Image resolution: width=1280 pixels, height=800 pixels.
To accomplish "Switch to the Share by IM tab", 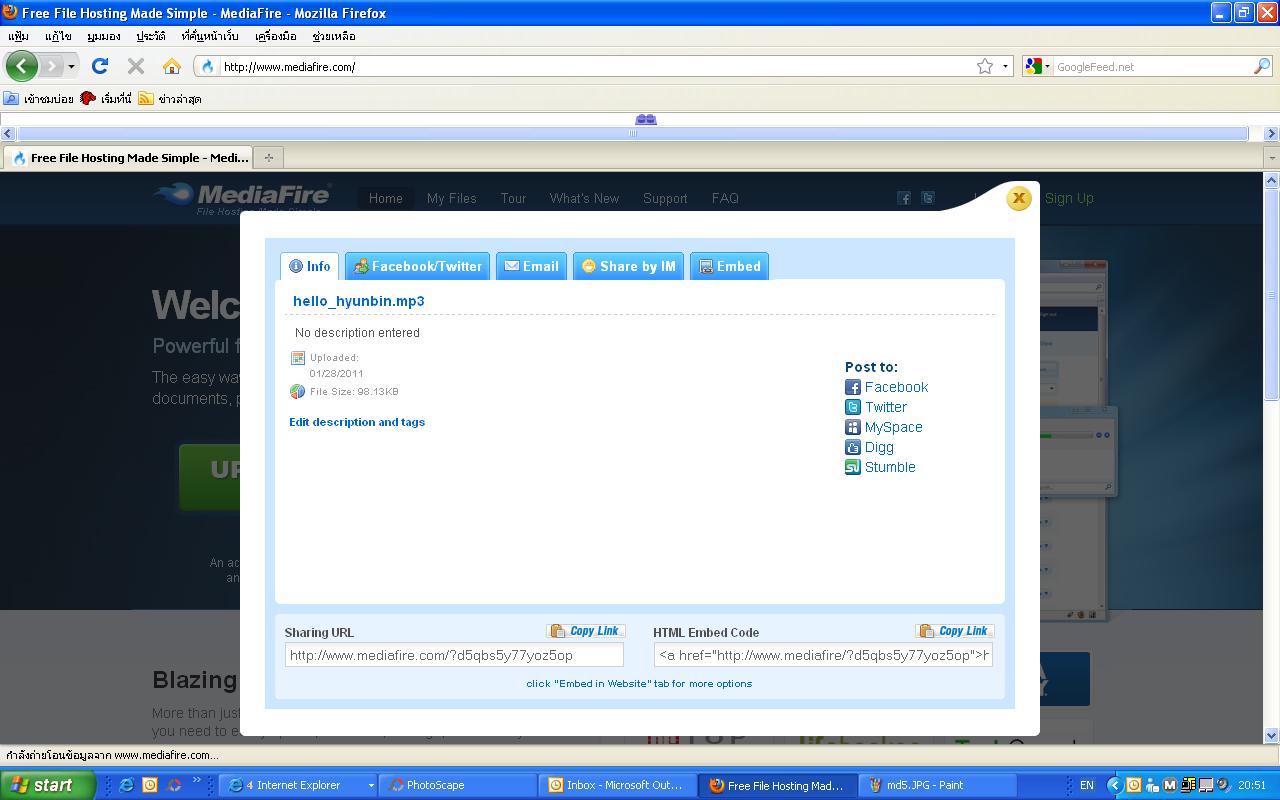I will 628,266.
